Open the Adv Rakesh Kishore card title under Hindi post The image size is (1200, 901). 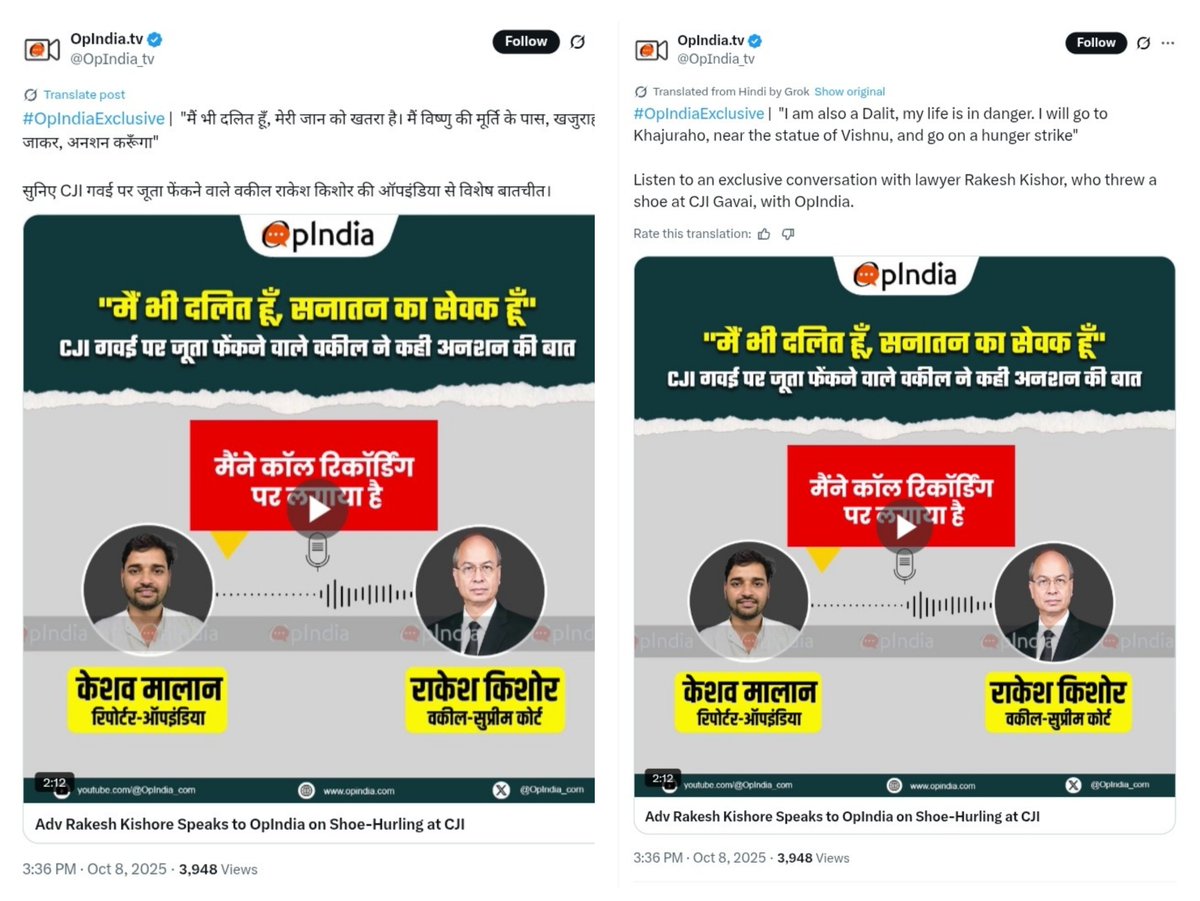point(250,825)
